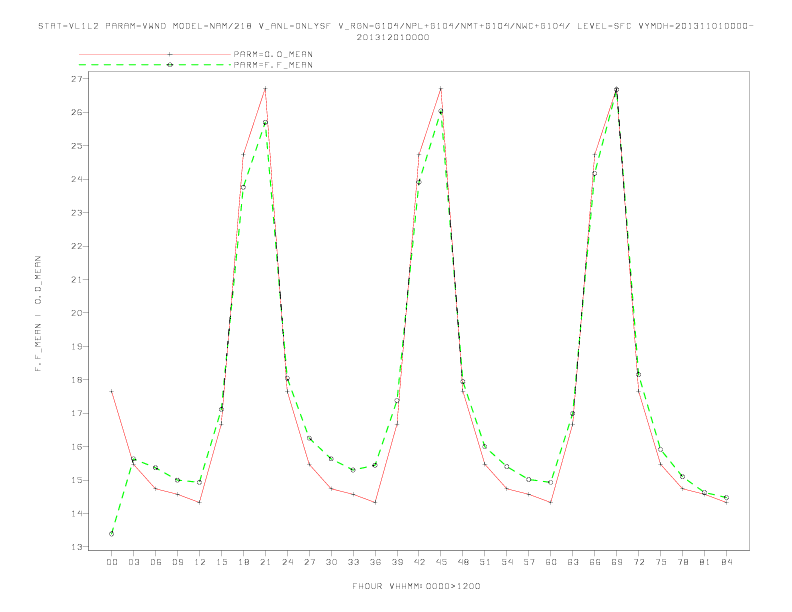Click x-axis forecast hour label 18

[243, 562]
